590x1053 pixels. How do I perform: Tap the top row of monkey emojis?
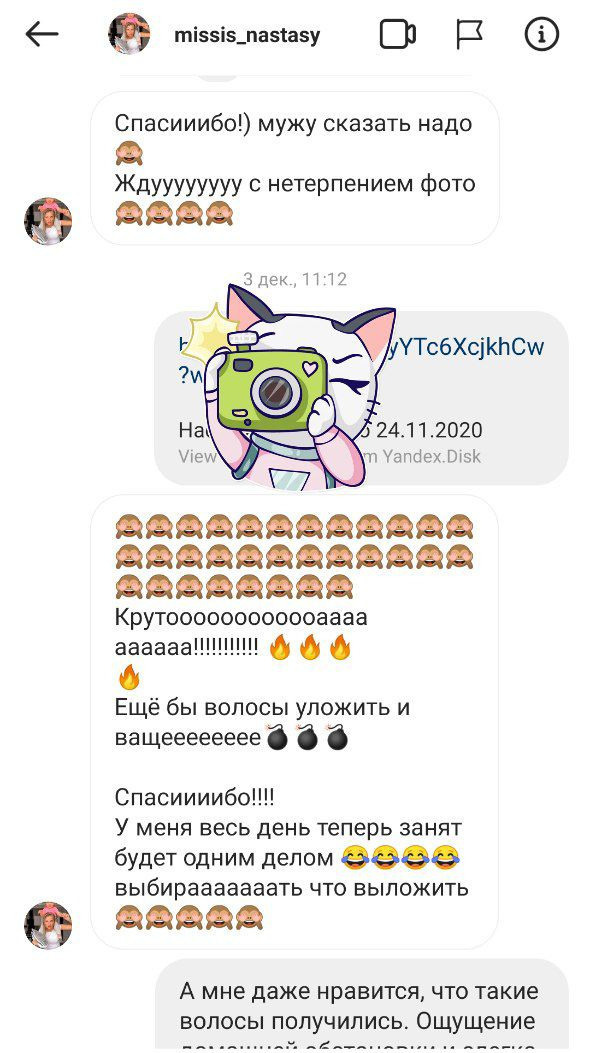pyautogui.click(x=294, y=526)
